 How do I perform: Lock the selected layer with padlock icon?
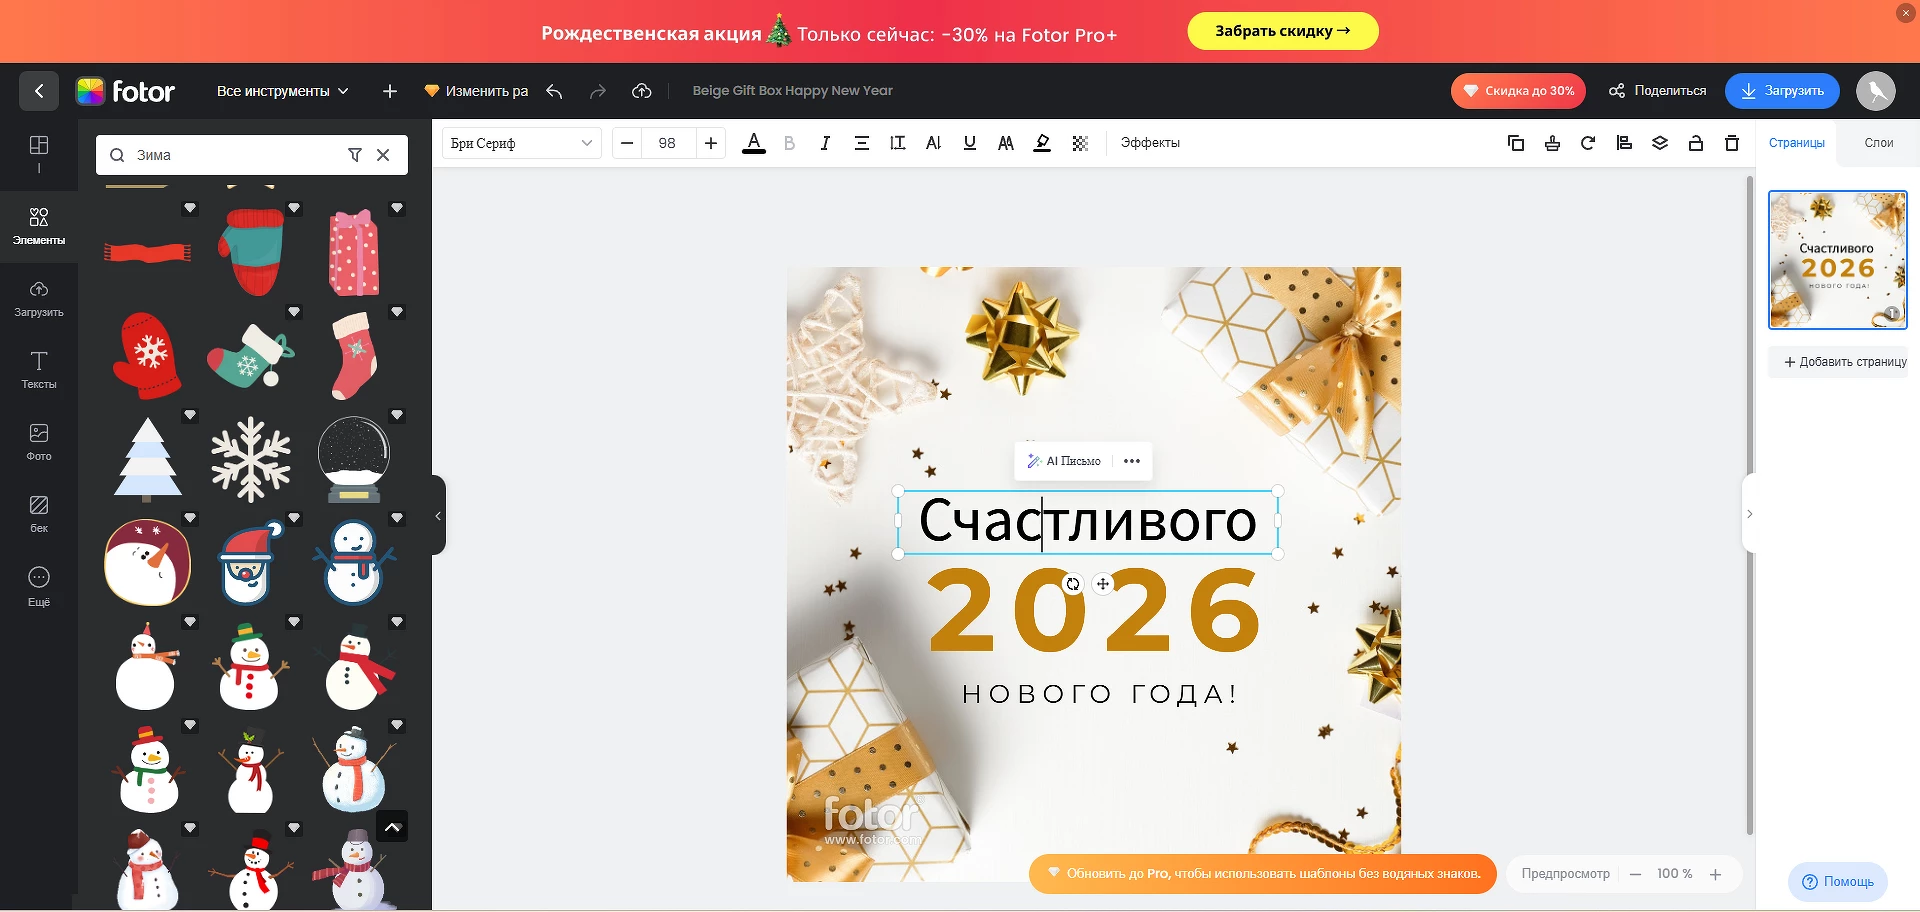tap(1696, 143)
